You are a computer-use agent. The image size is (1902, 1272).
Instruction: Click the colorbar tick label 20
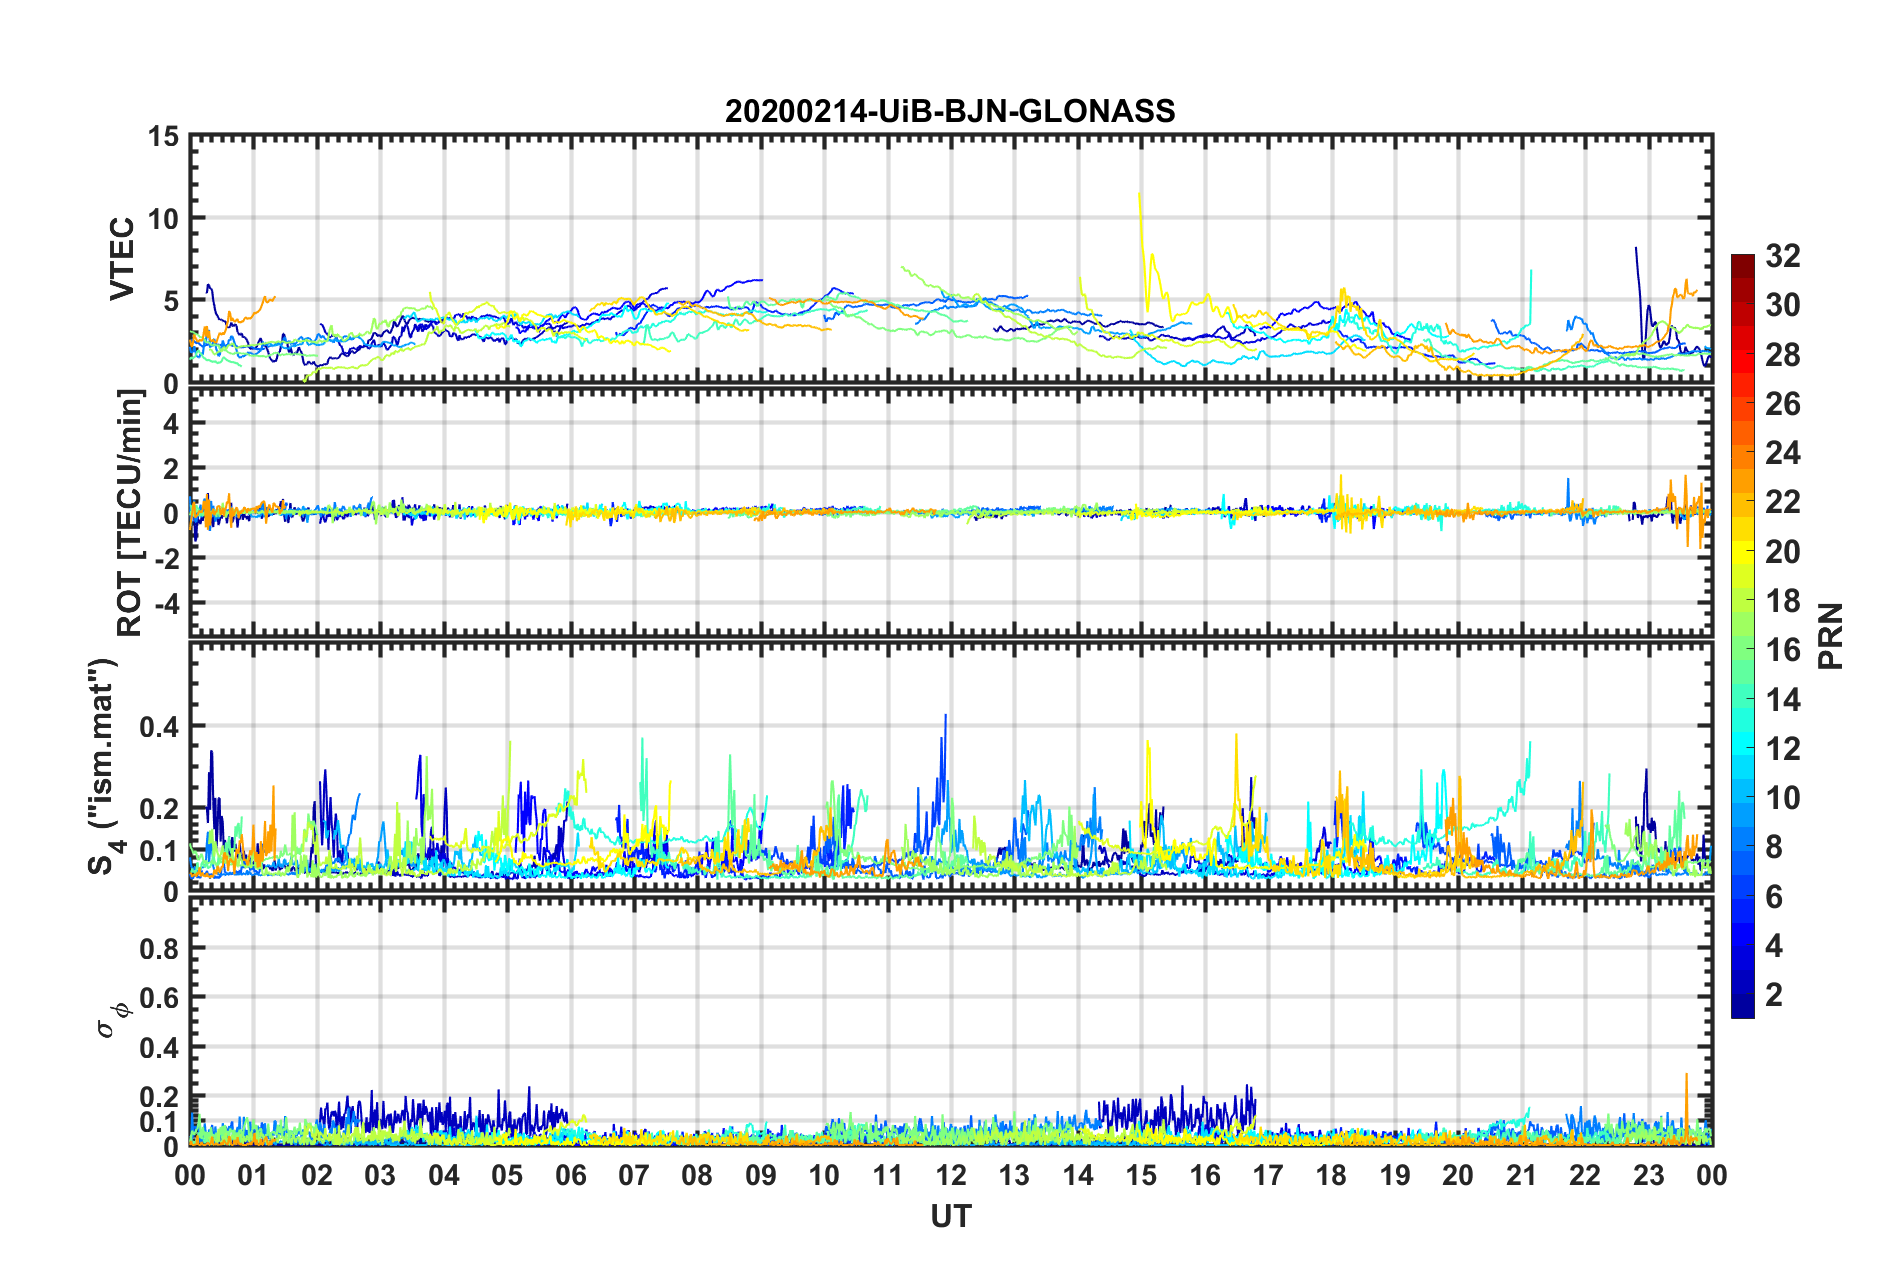(1783, 552)
